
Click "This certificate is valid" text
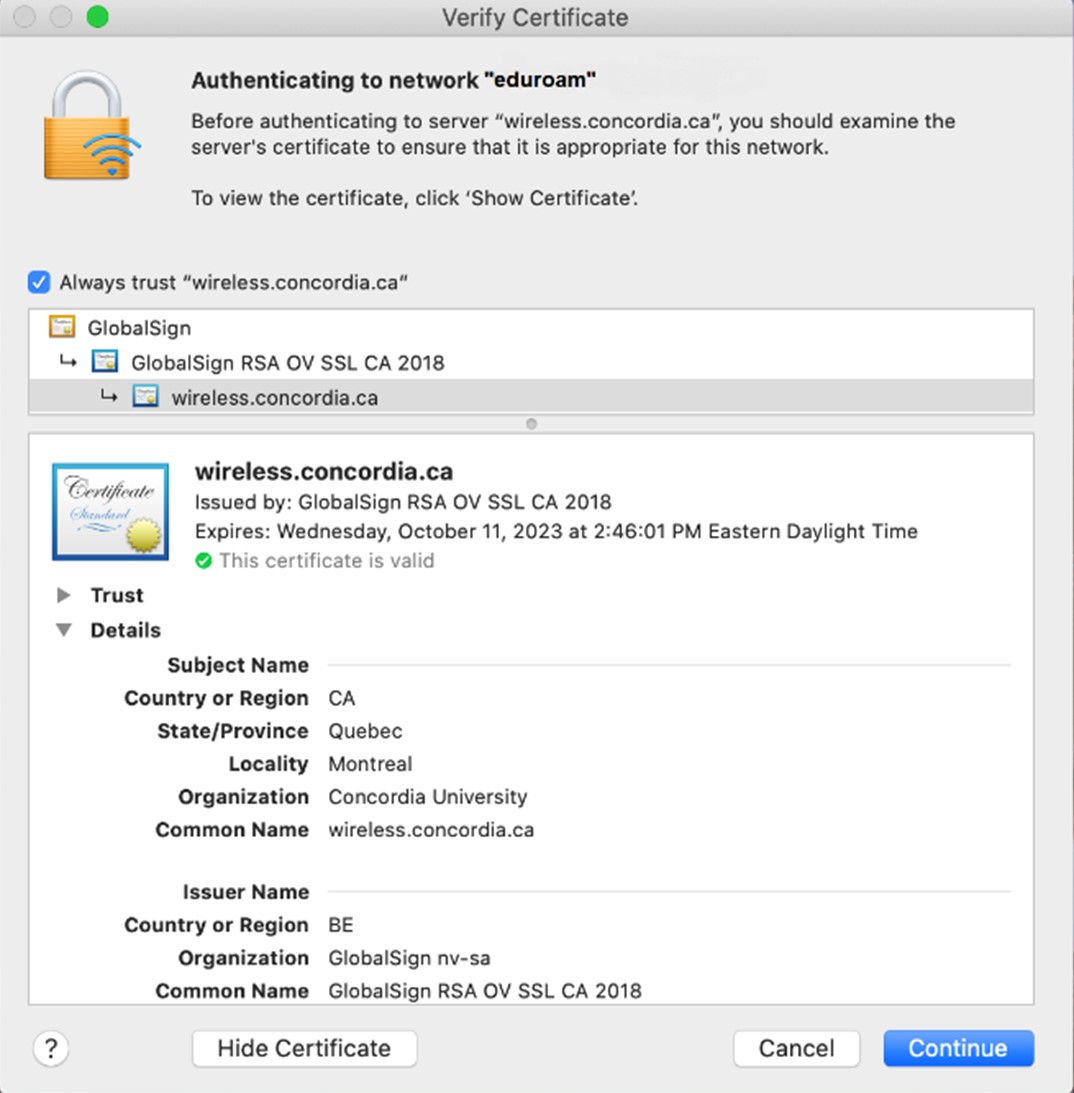pyautogui.click(x=327, y=560)
